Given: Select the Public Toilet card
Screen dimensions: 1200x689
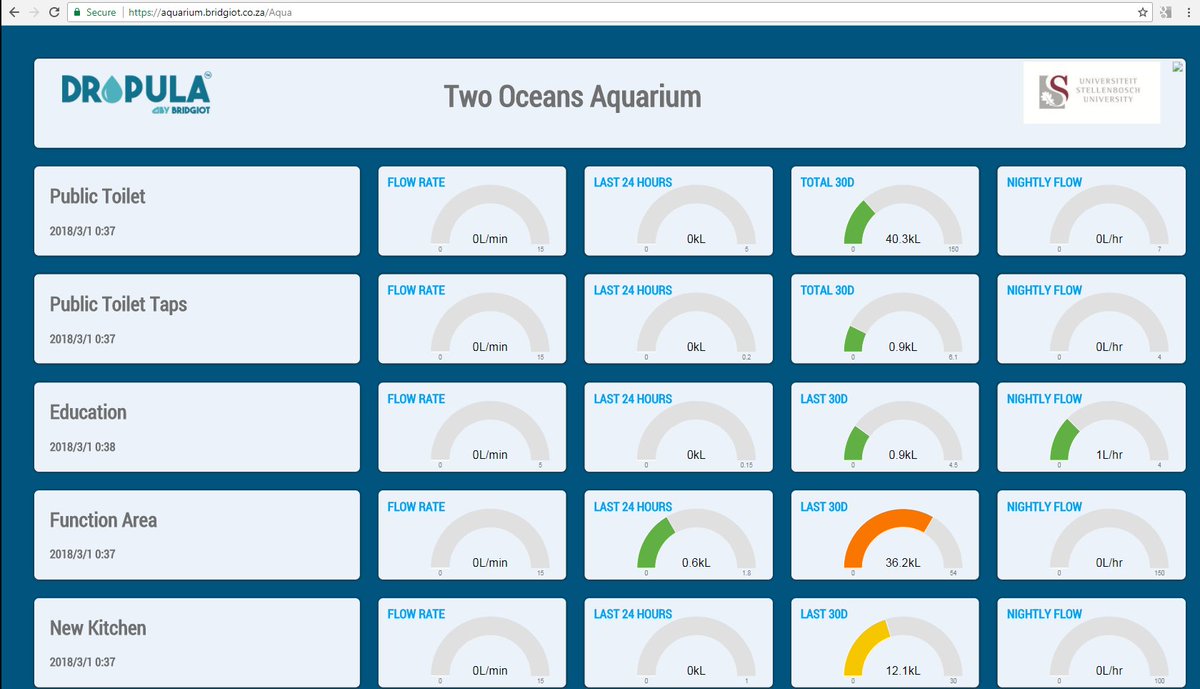Looking at the screenshot, I should (x=196, y=211).
